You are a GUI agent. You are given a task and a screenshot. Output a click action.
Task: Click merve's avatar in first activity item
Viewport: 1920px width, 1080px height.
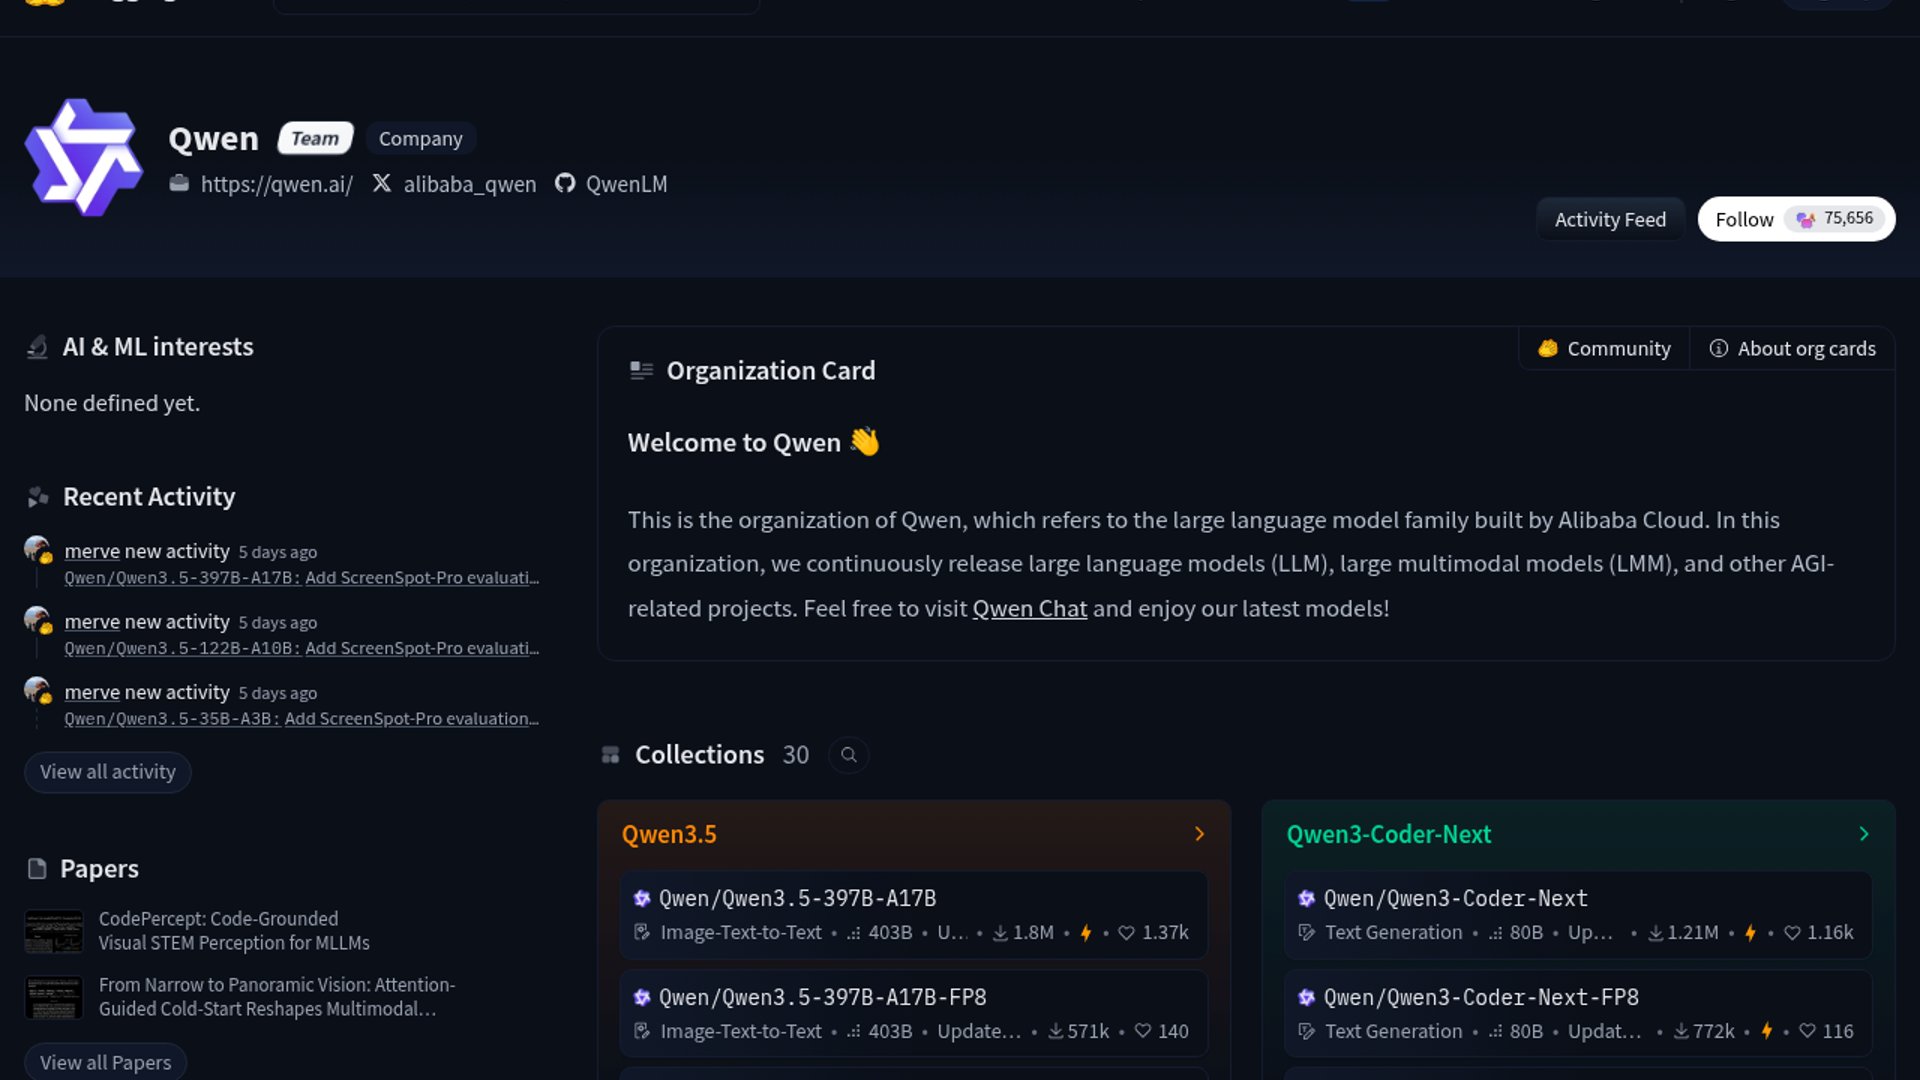point(37,549)
